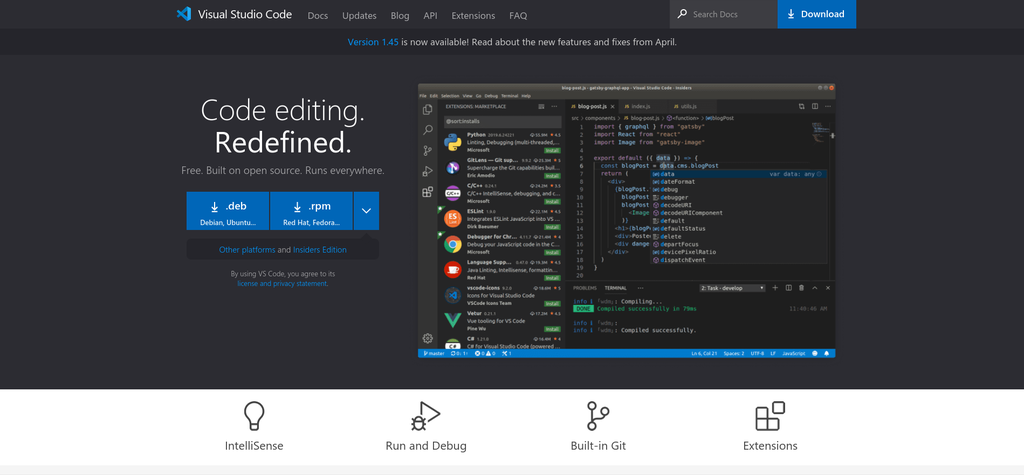Viewport: 1024px width, 475px height.
Task: Click Install button for ESLint extension
Action: [553, 227]
